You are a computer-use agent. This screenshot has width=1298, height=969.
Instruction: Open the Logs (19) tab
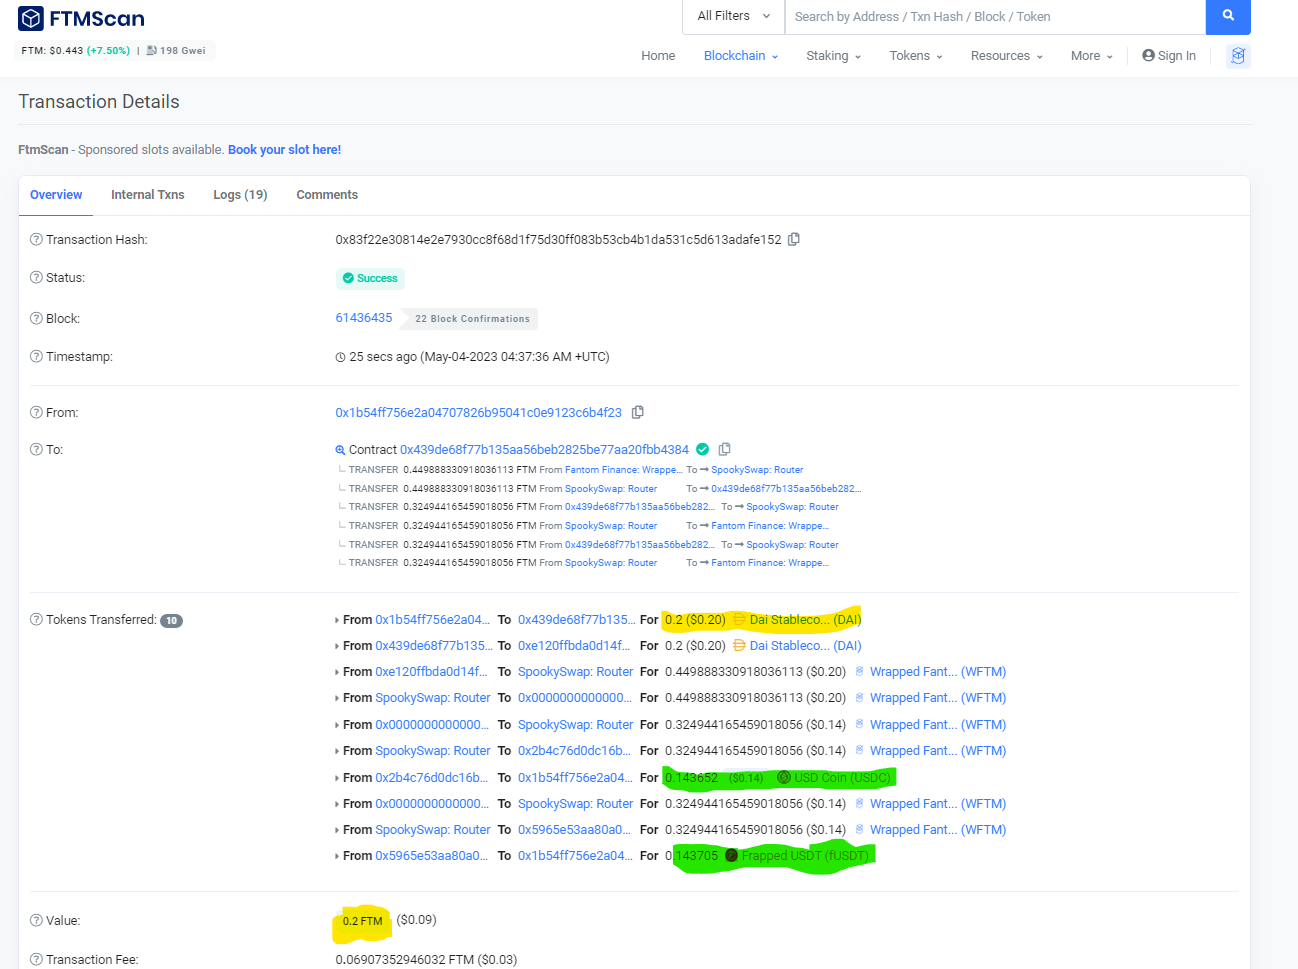click(240, 195)
